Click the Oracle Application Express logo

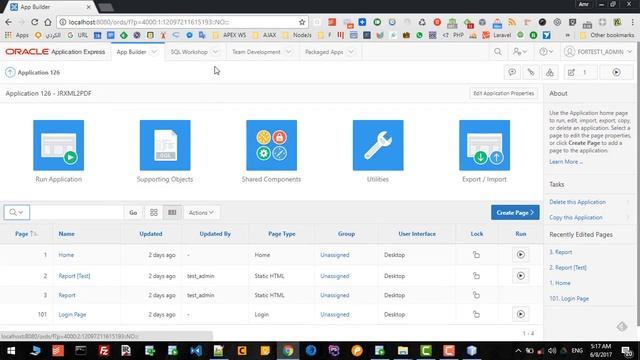point(55,52)
